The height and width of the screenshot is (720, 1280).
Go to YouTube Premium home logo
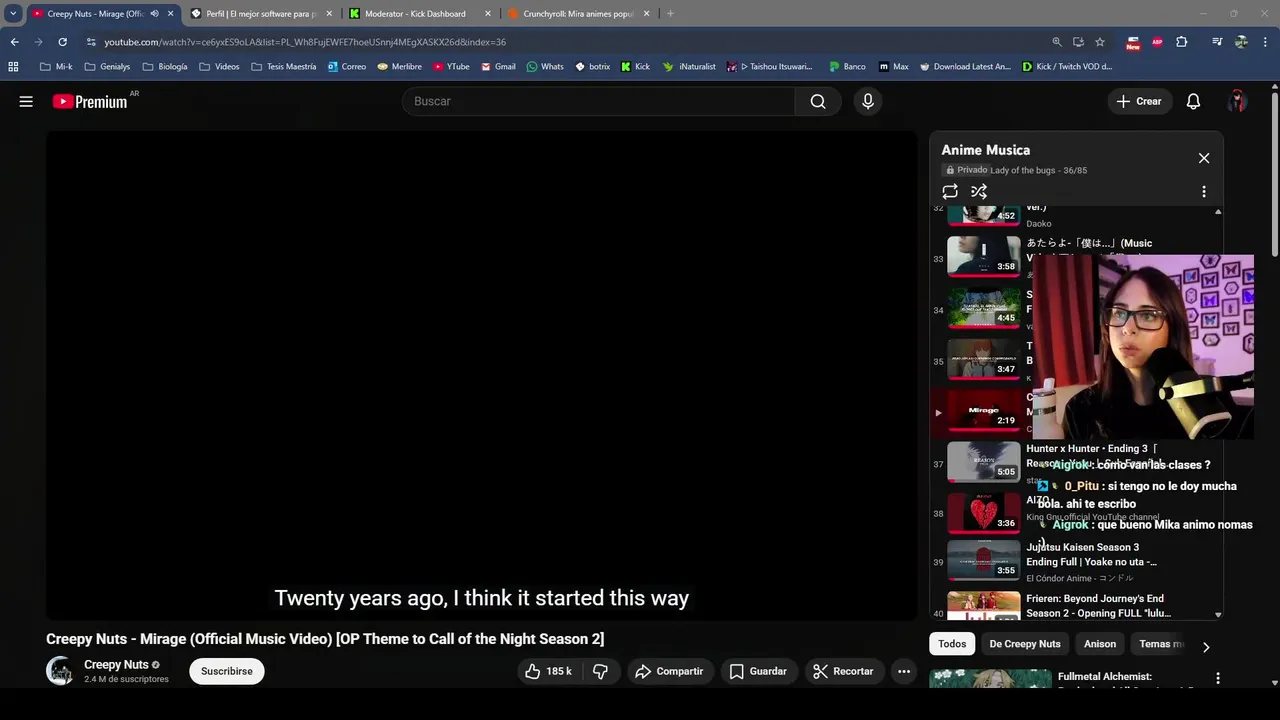click(90, 101)
